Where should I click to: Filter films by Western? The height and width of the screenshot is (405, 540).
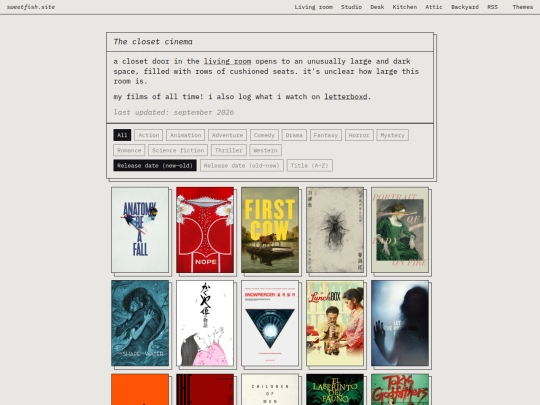265,150
